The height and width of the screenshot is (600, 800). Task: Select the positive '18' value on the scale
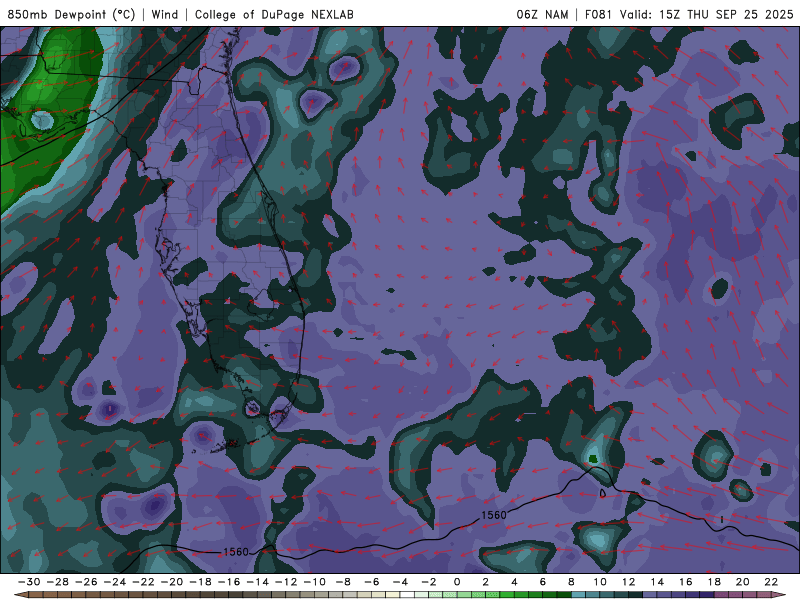714,582
